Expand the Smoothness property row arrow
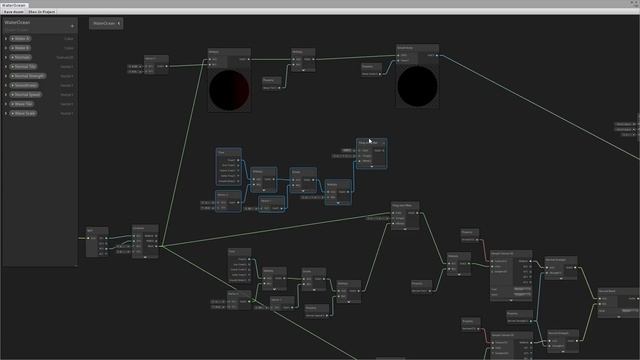This screenshot has width=640, height=360. pyautogui.click(x=6, y=85)
